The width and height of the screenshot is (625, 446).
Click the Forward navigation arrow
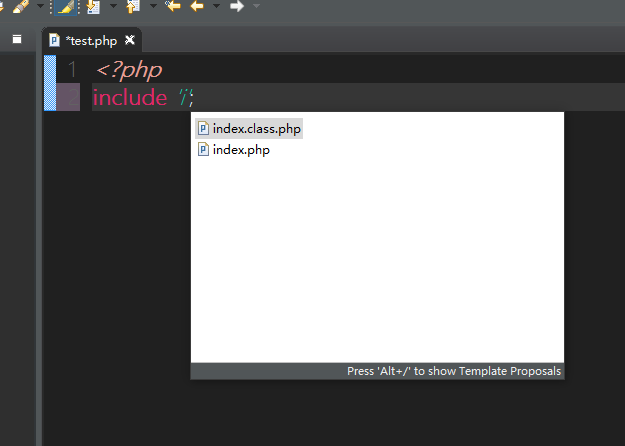[237, 6]
